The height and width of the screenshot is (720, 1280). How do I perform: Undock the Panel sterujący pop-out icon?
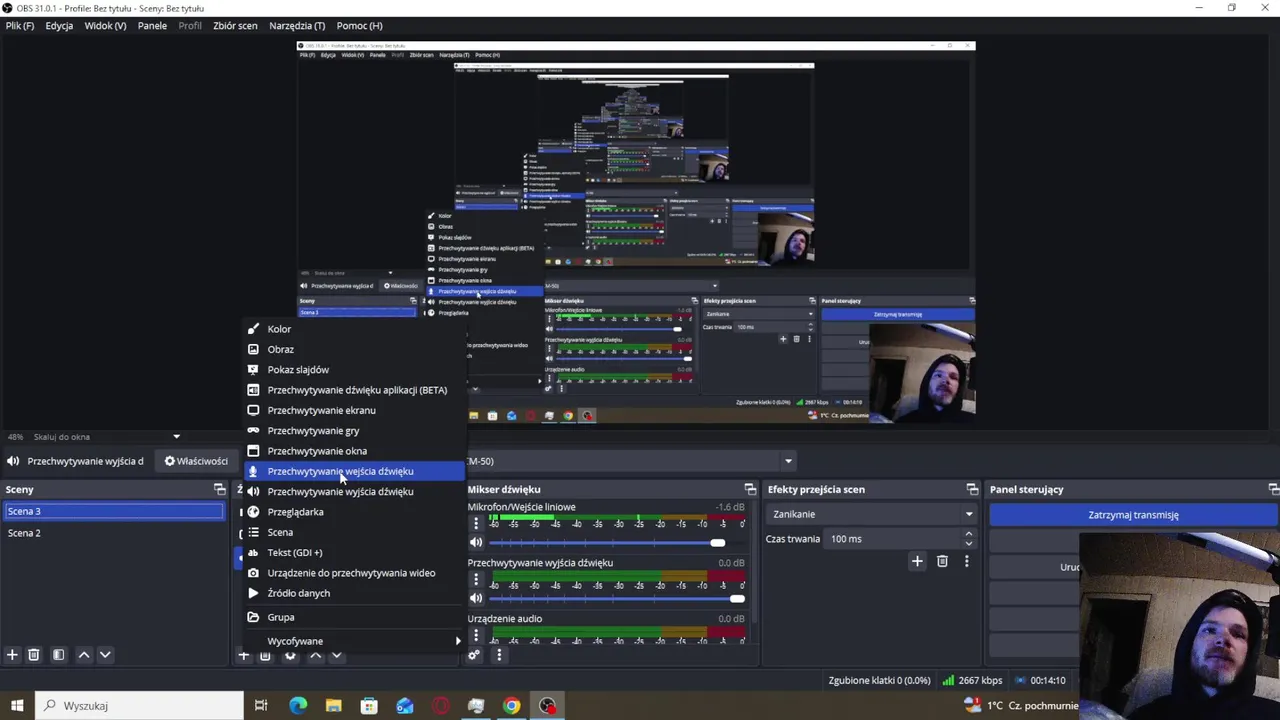(1273, 489)
